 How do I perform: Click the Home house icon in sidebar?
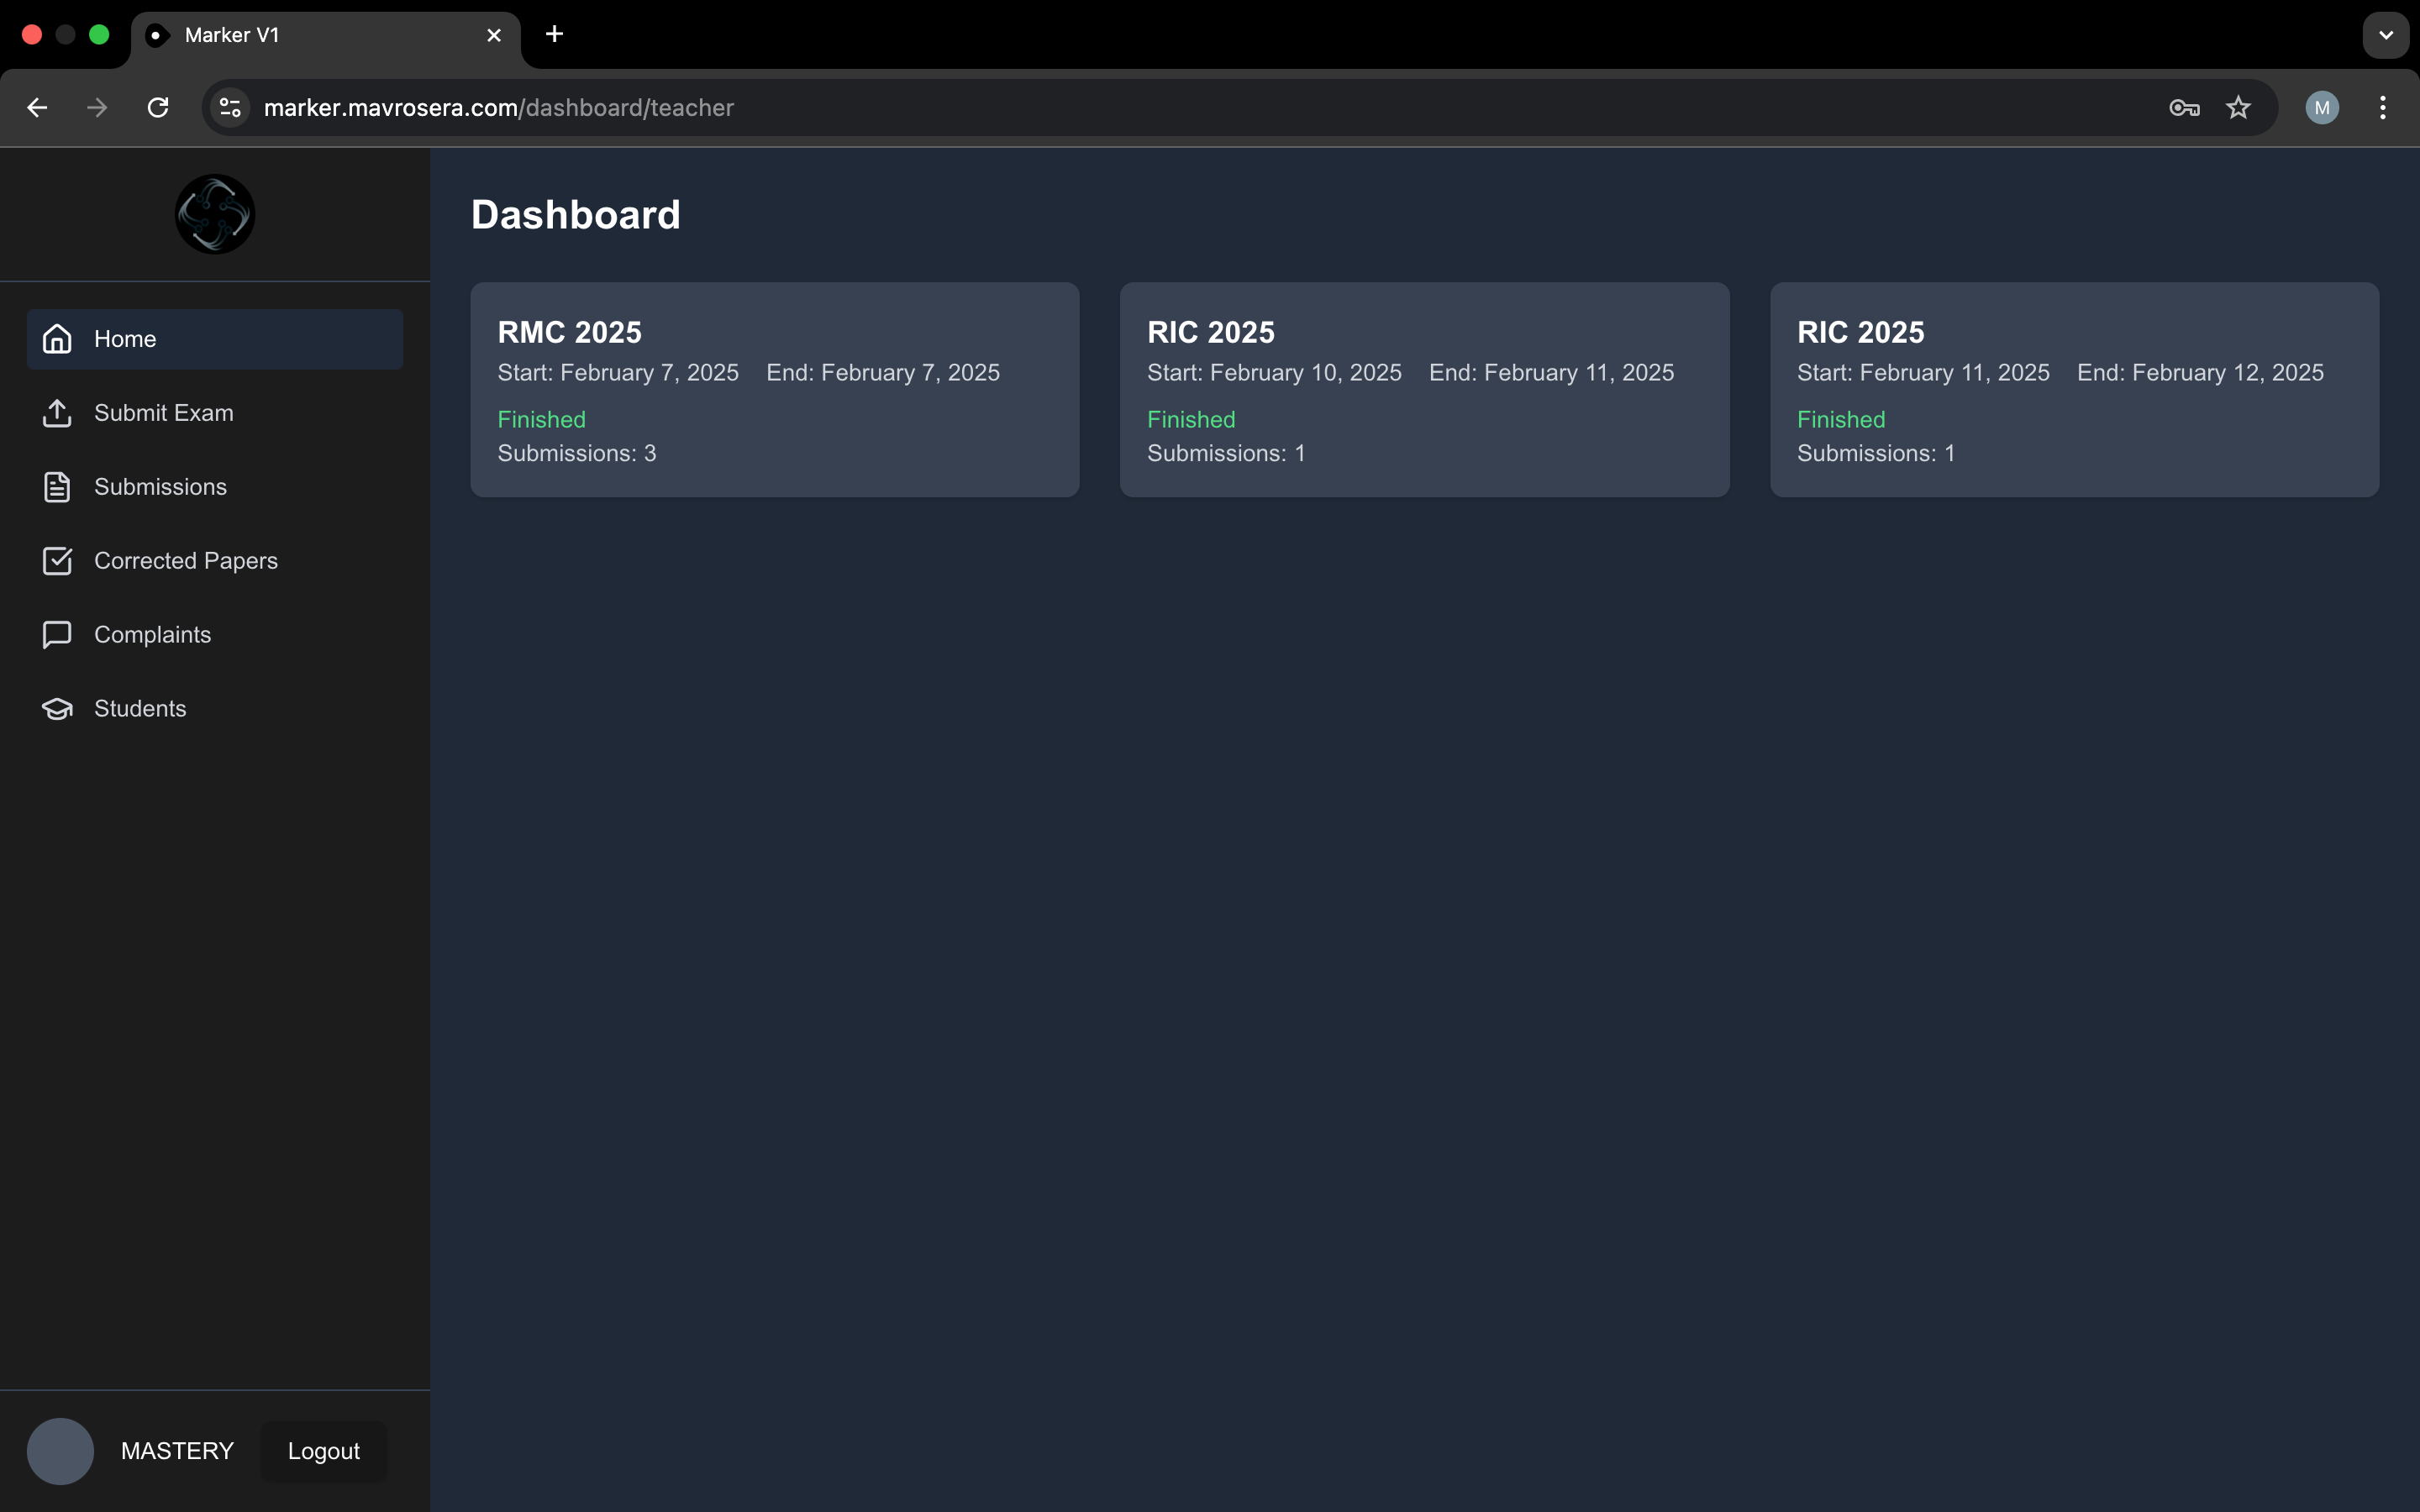point(57,339)
